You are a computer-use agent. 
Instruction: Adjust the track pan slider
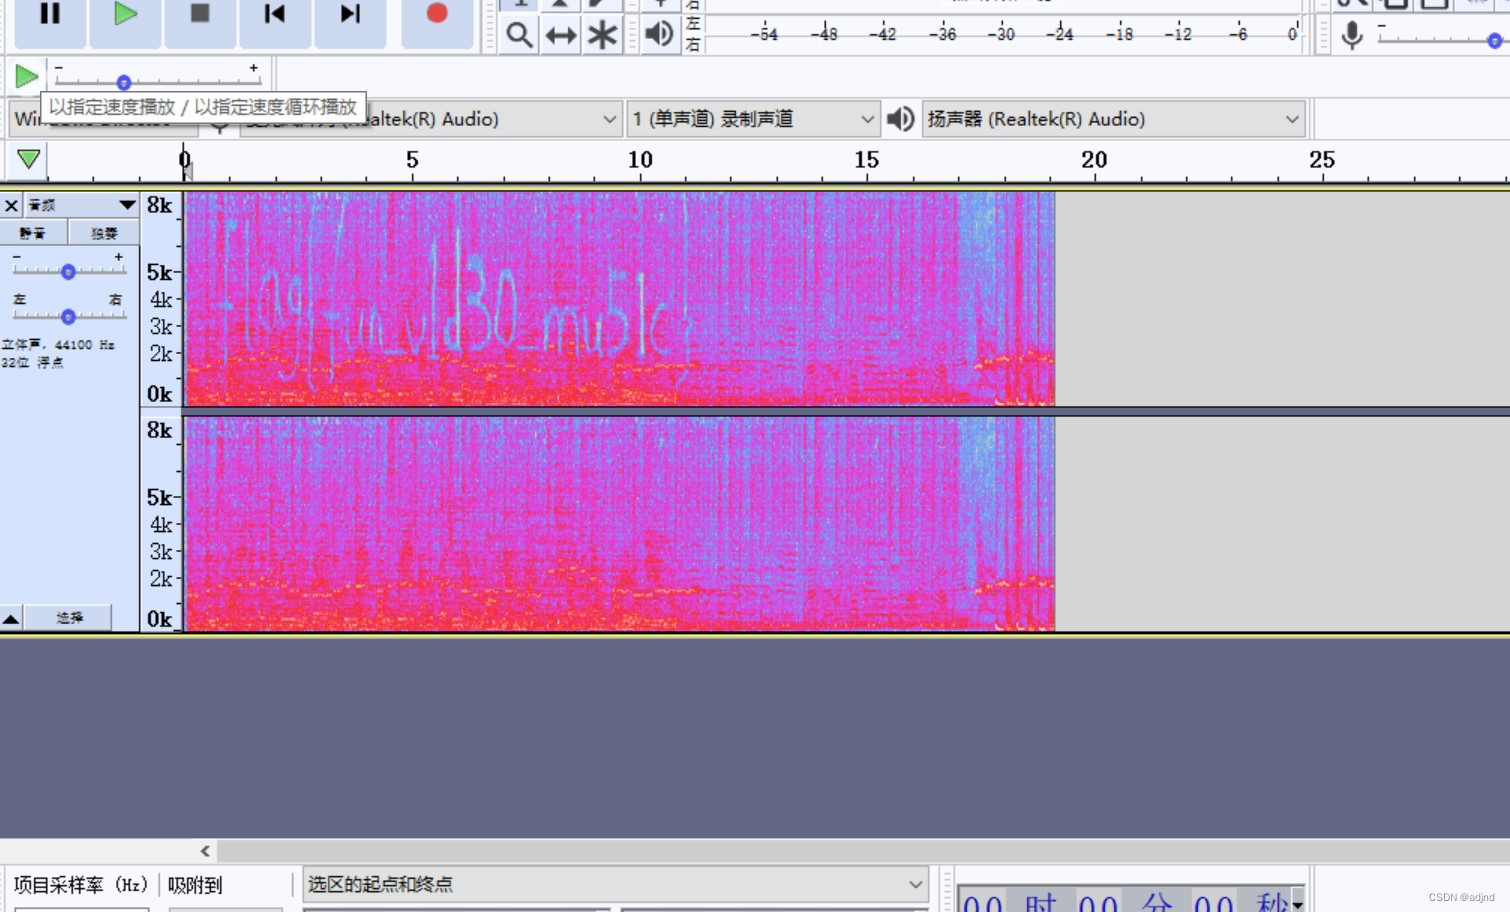[68, 316]
